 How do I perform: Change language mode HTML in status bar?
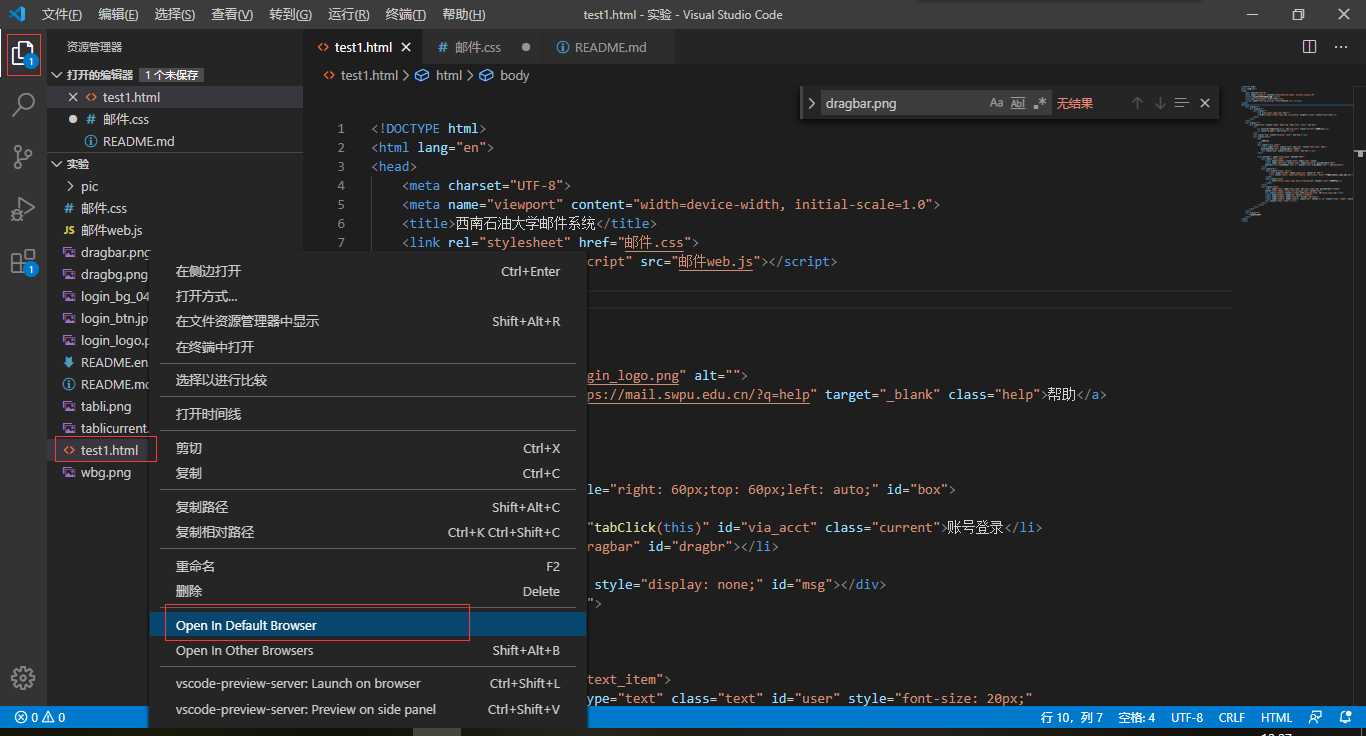click(1276, 717)
